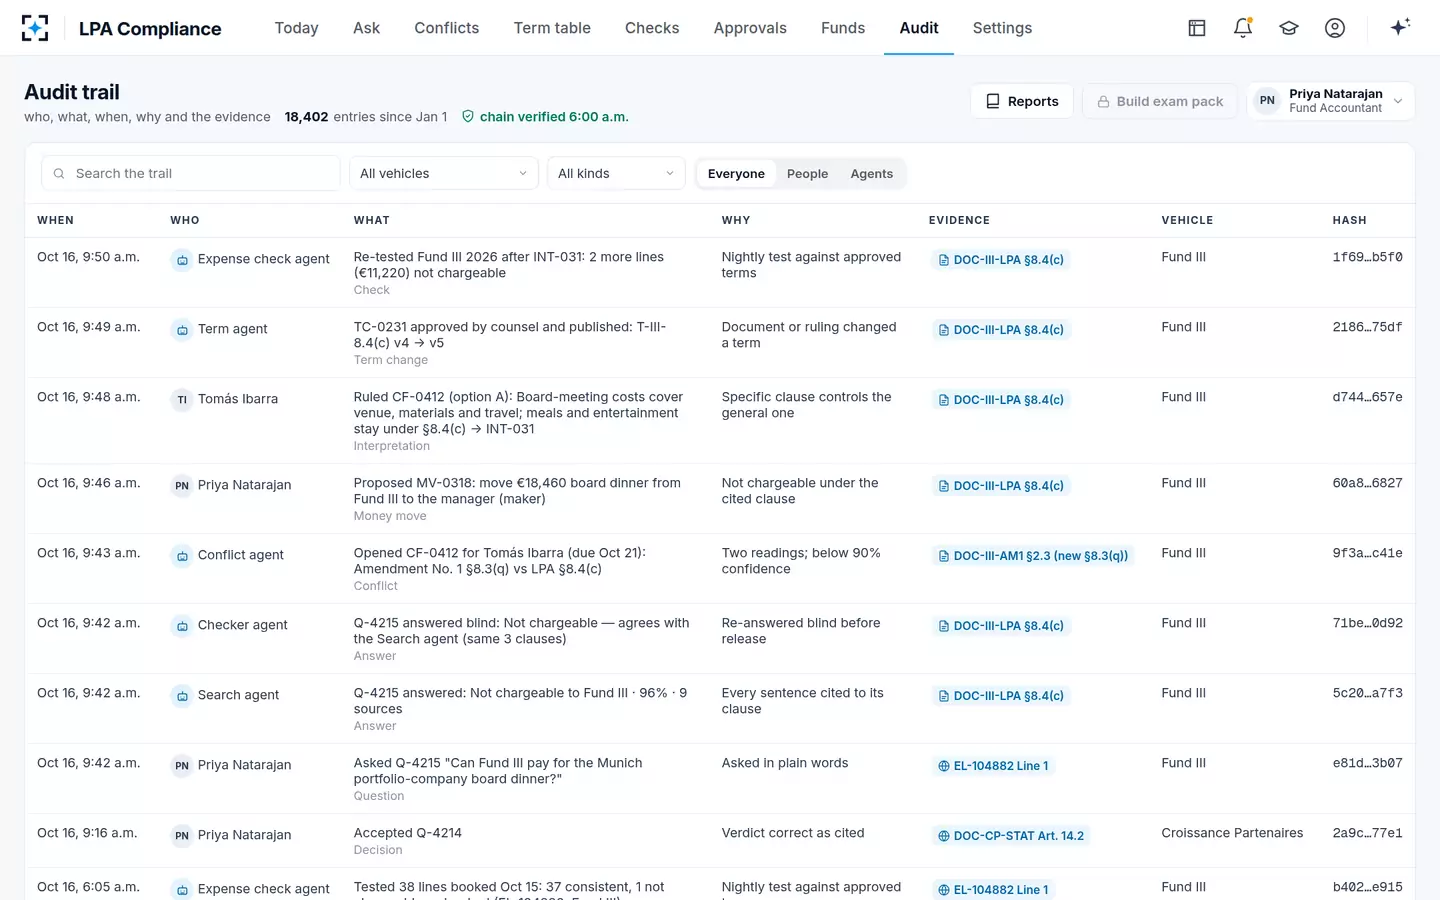Expand the All vehicles dropdown

[444, 174]
